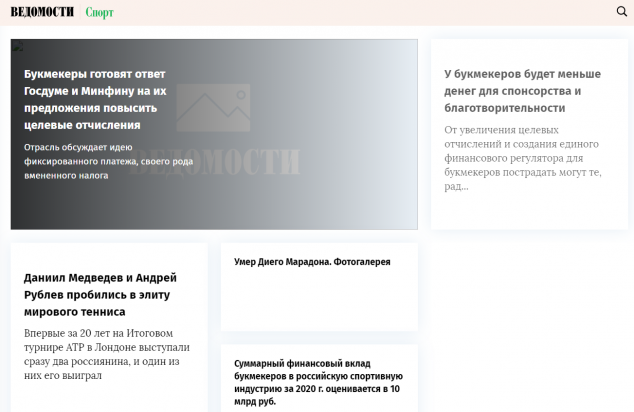Open 'Умер Диего Марадона. Фотогалерея'
This screenshot has height=412, width=634.
coord(312,262)
